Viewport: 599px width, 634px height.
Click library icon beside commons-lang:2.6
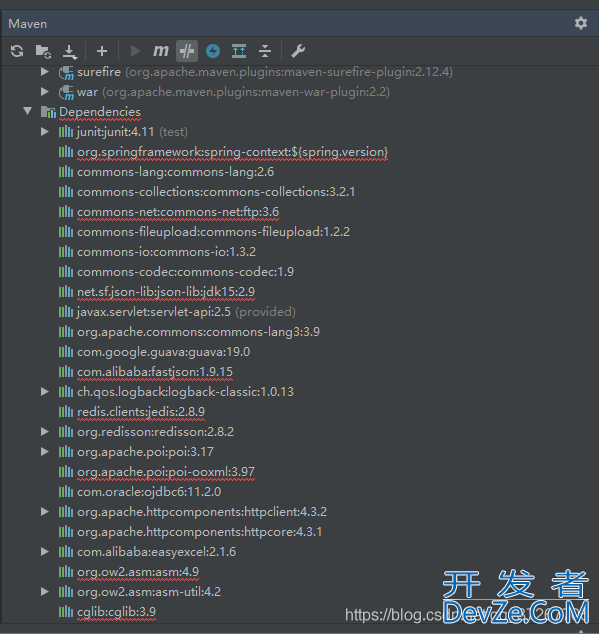point(66,171)
